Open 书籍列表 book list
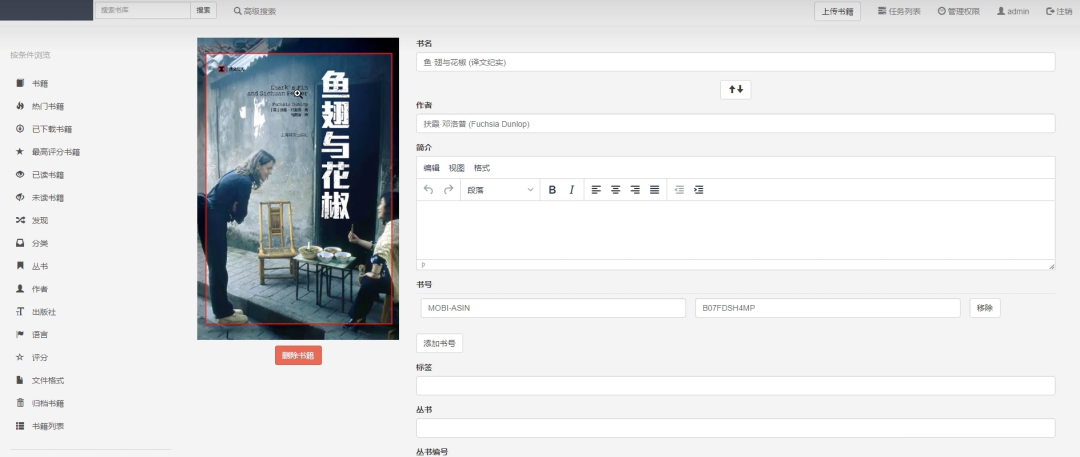The image size is (1080, 457). [x=40, y=426]
